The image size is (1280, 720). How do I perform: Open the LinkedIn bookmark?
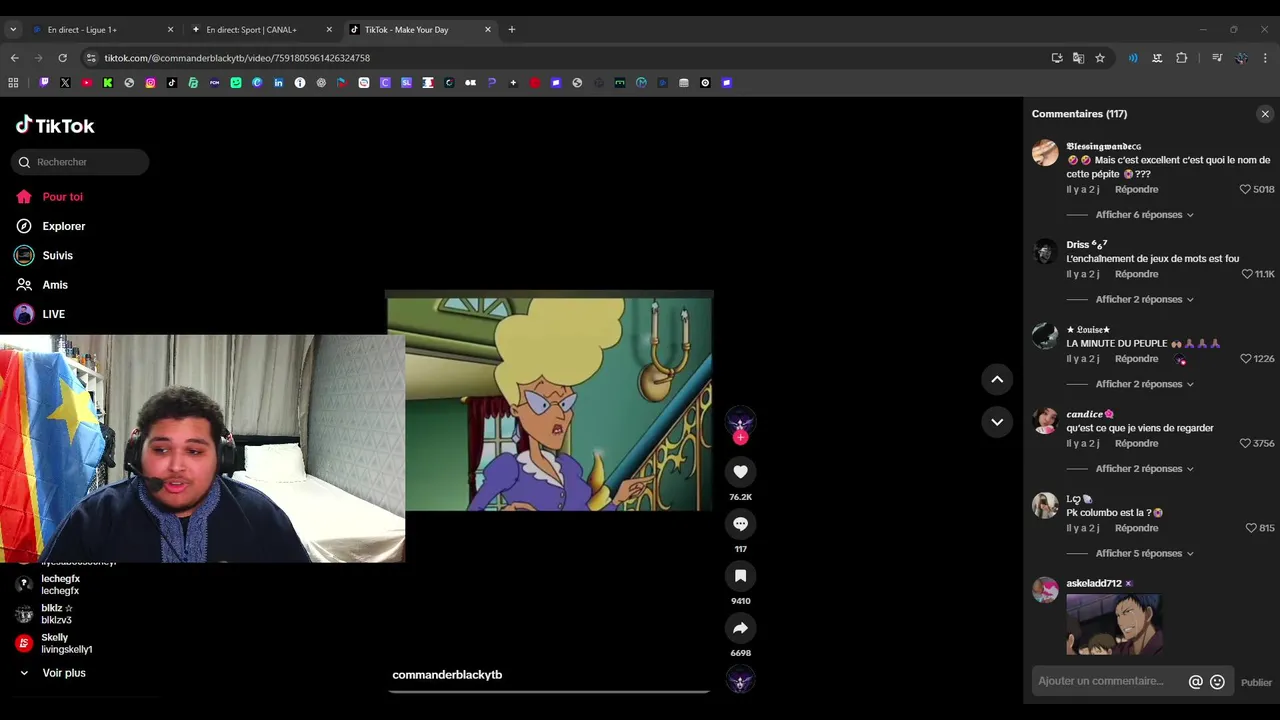(278, 83)
